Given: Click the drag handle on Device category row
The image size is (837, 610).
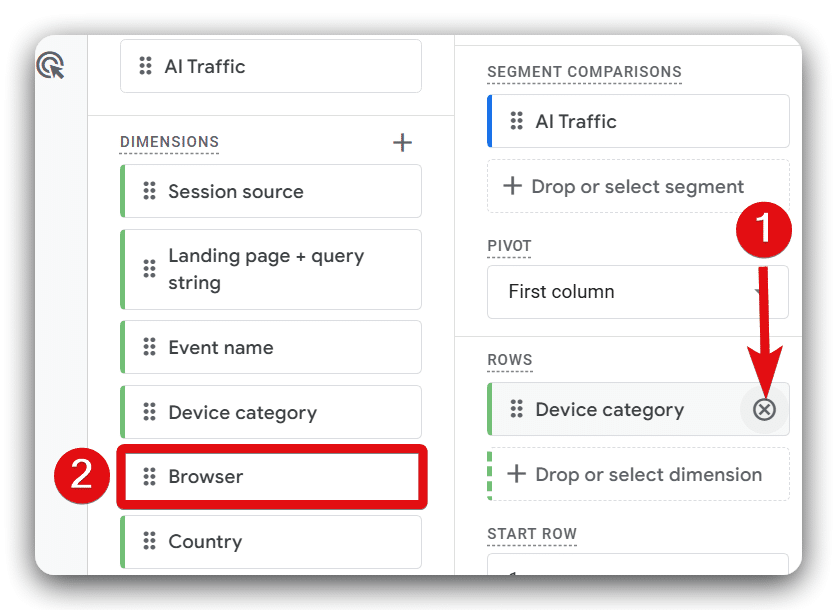Looking at the screenshot, I should tap(517, 409).
